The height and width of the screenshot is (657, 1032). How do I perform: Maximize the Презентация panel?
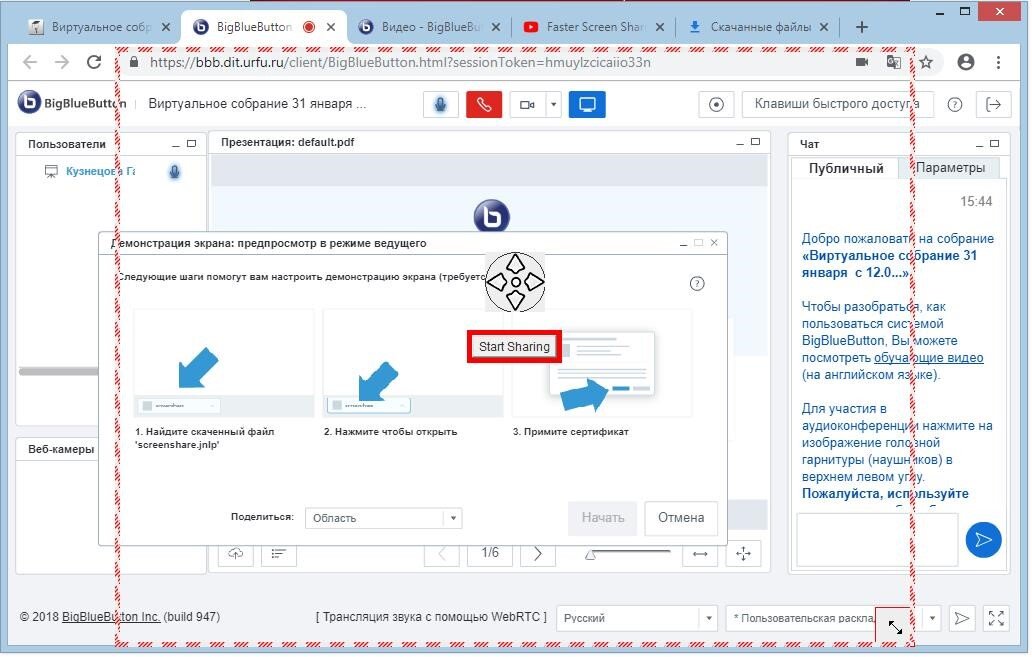[x=756, y=142]
